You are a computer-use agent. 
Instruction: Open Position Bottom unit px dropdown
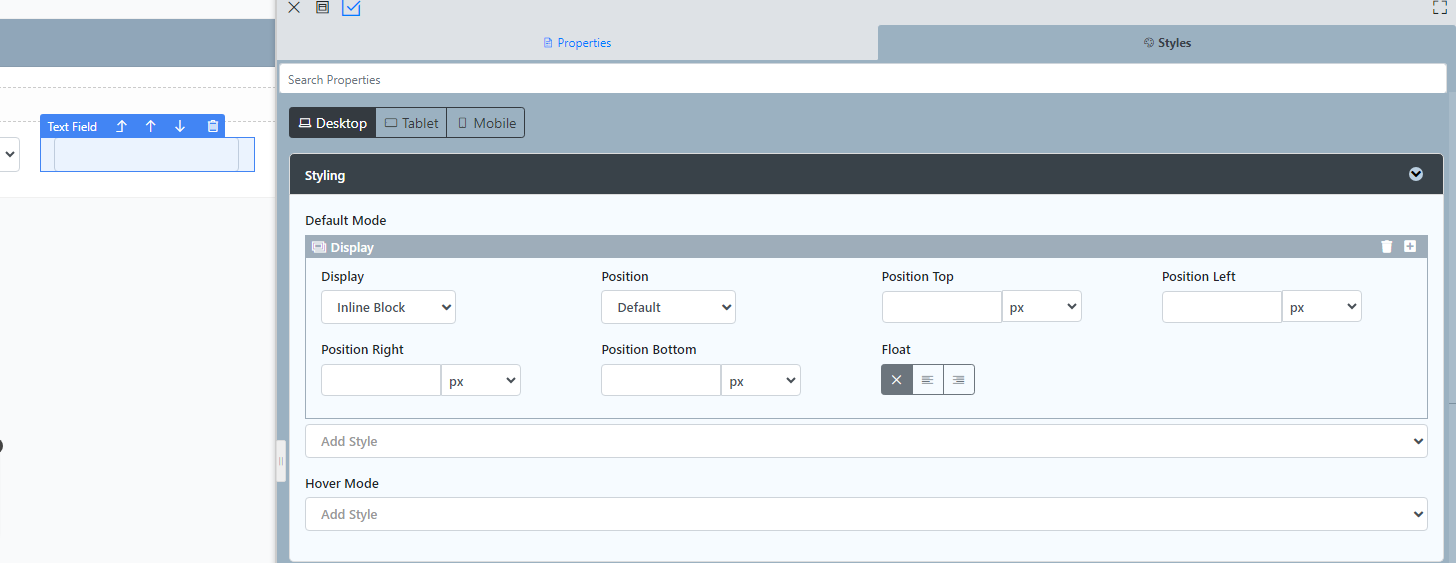(761, 380)
